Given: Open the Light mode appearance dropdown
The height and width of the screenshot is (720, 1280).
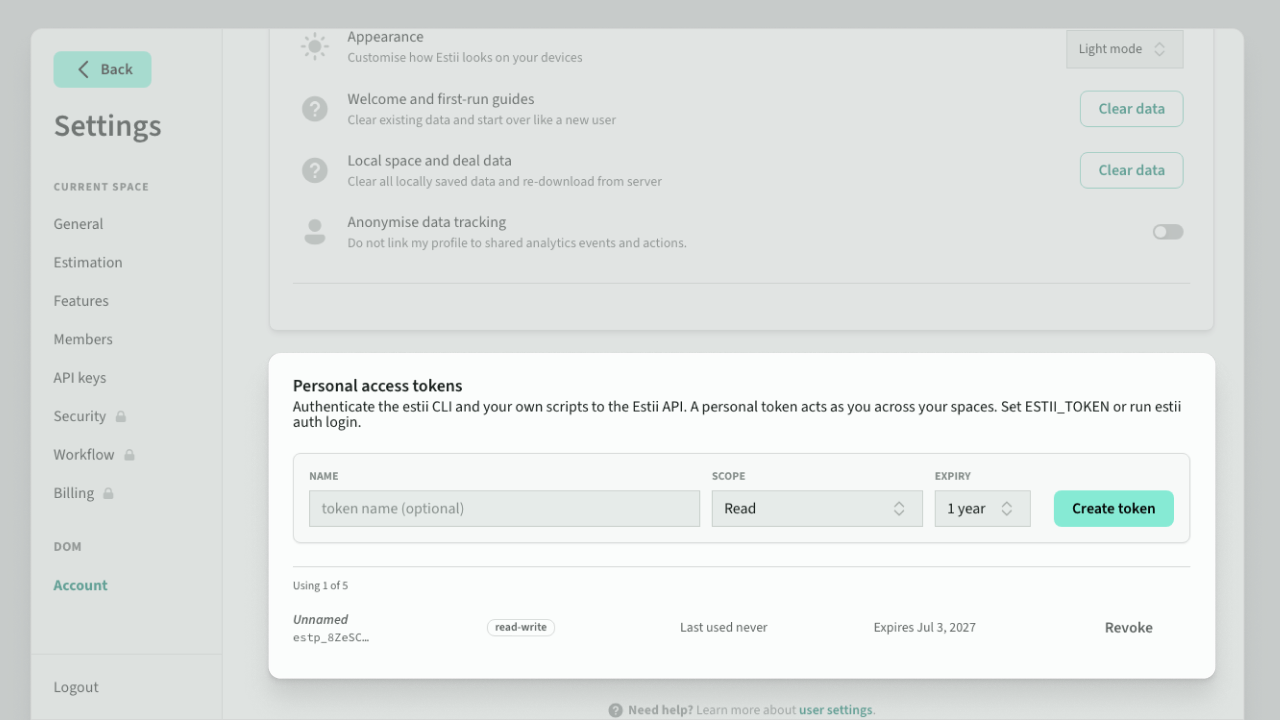Looking at the screenshot, I should click(x=1125, y=49).
